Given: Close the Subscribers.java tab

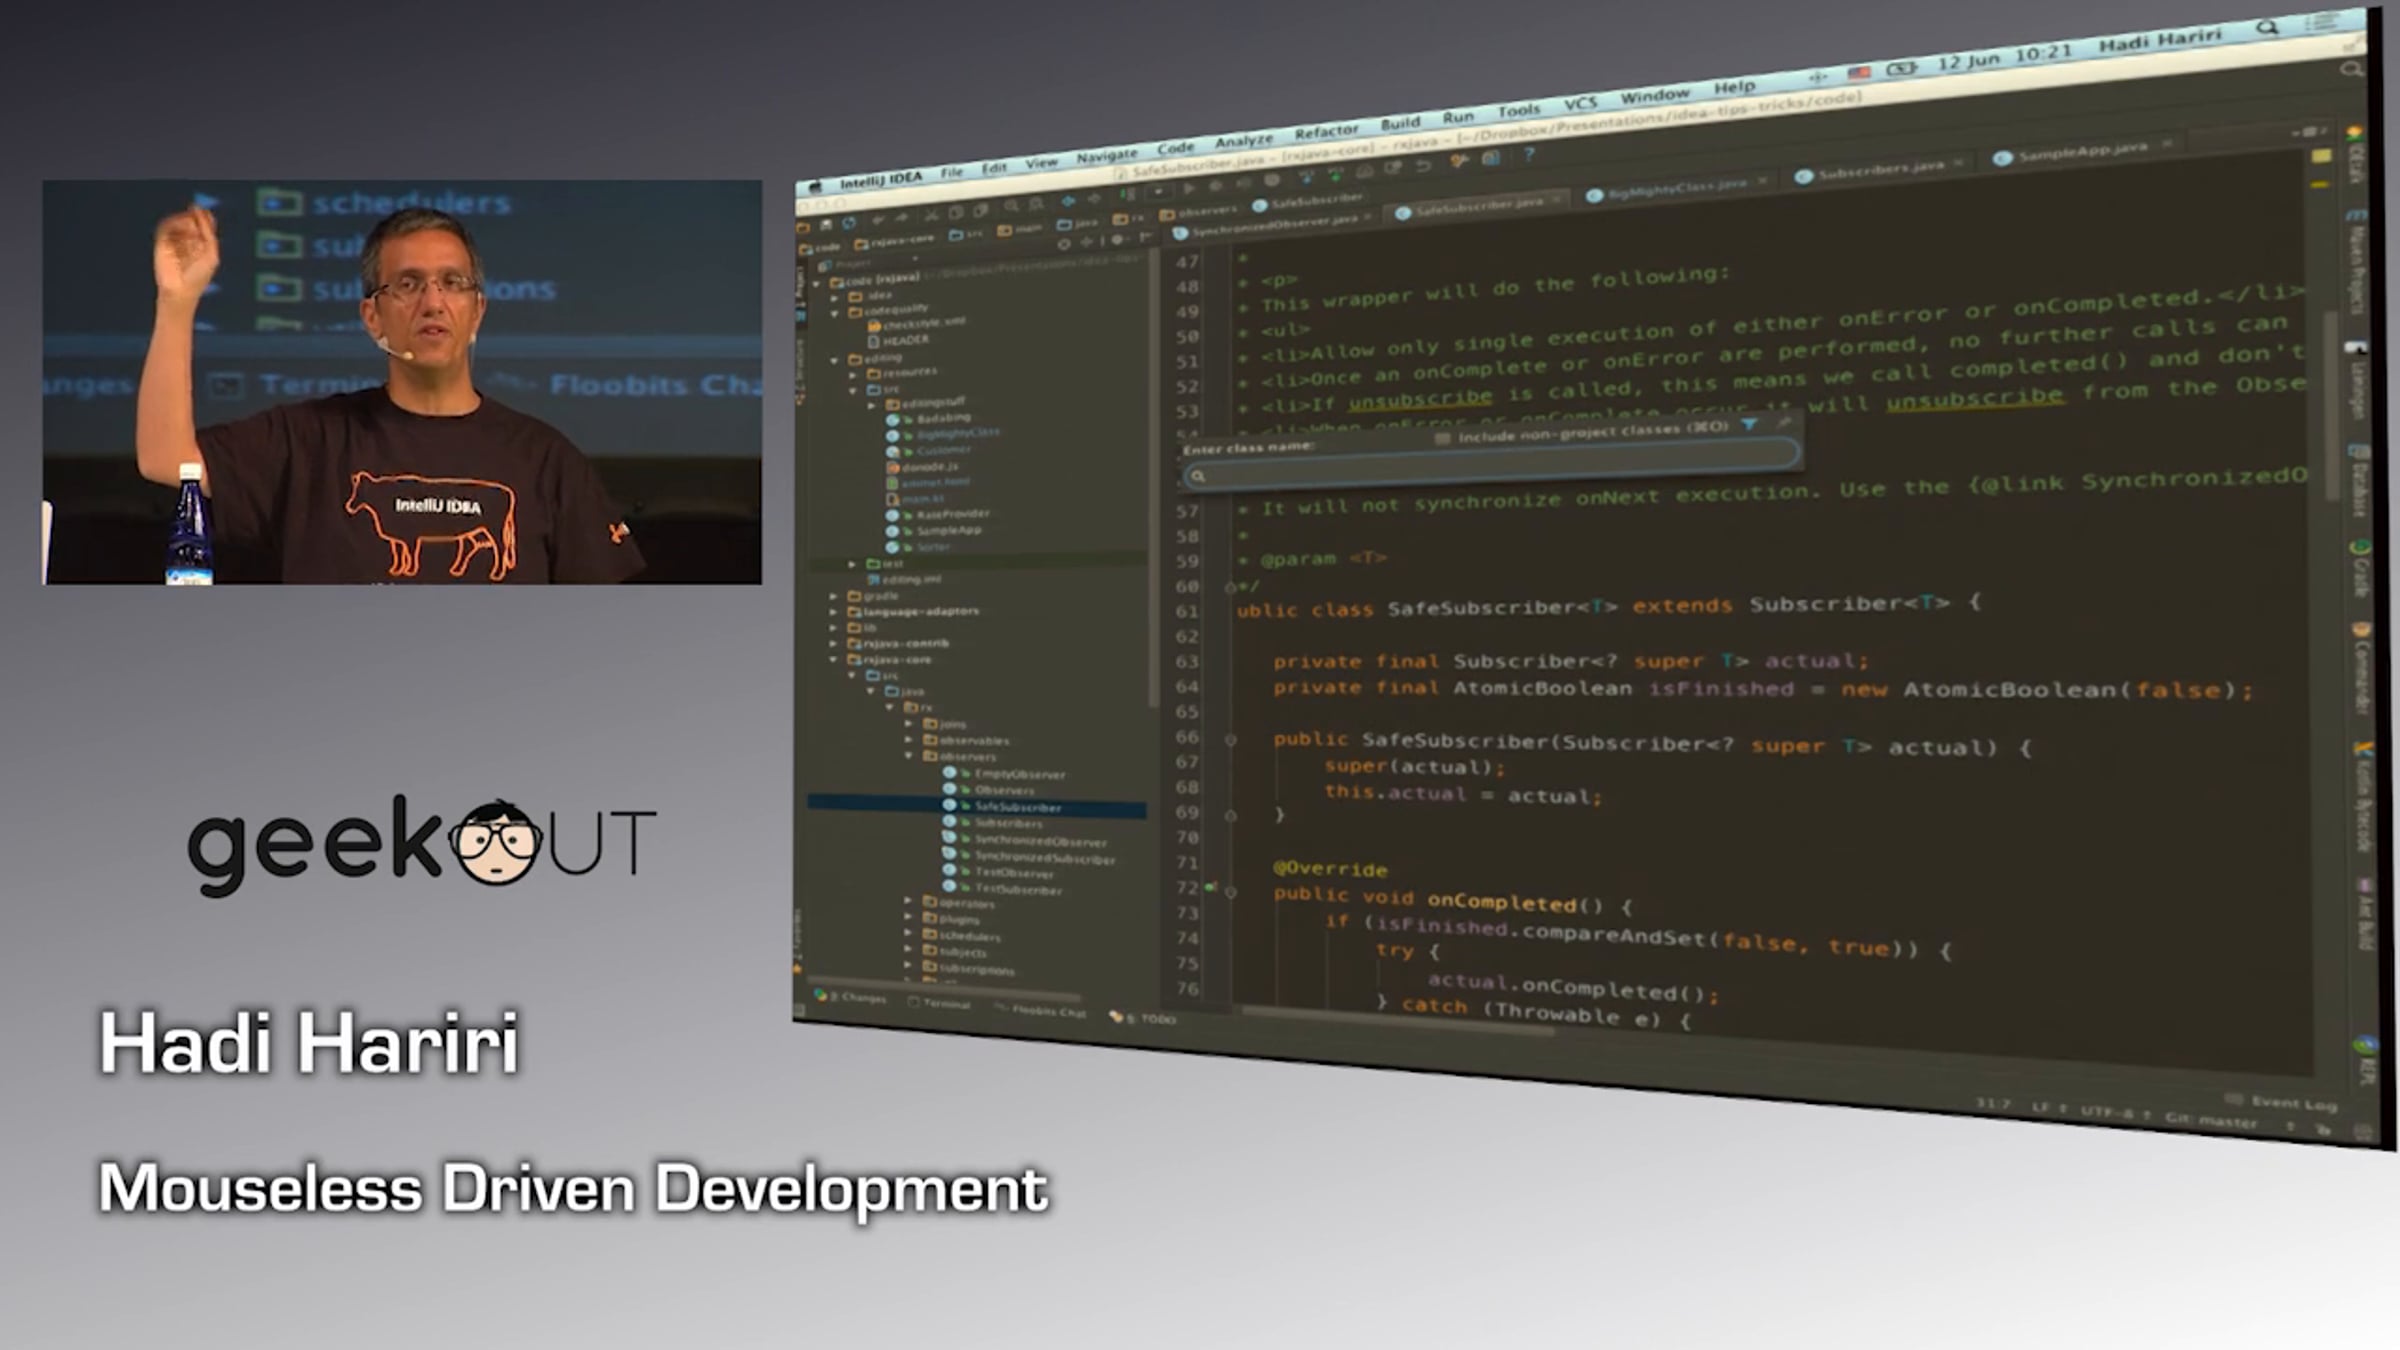Looking at the screenshot, I should pos(1957,163).
